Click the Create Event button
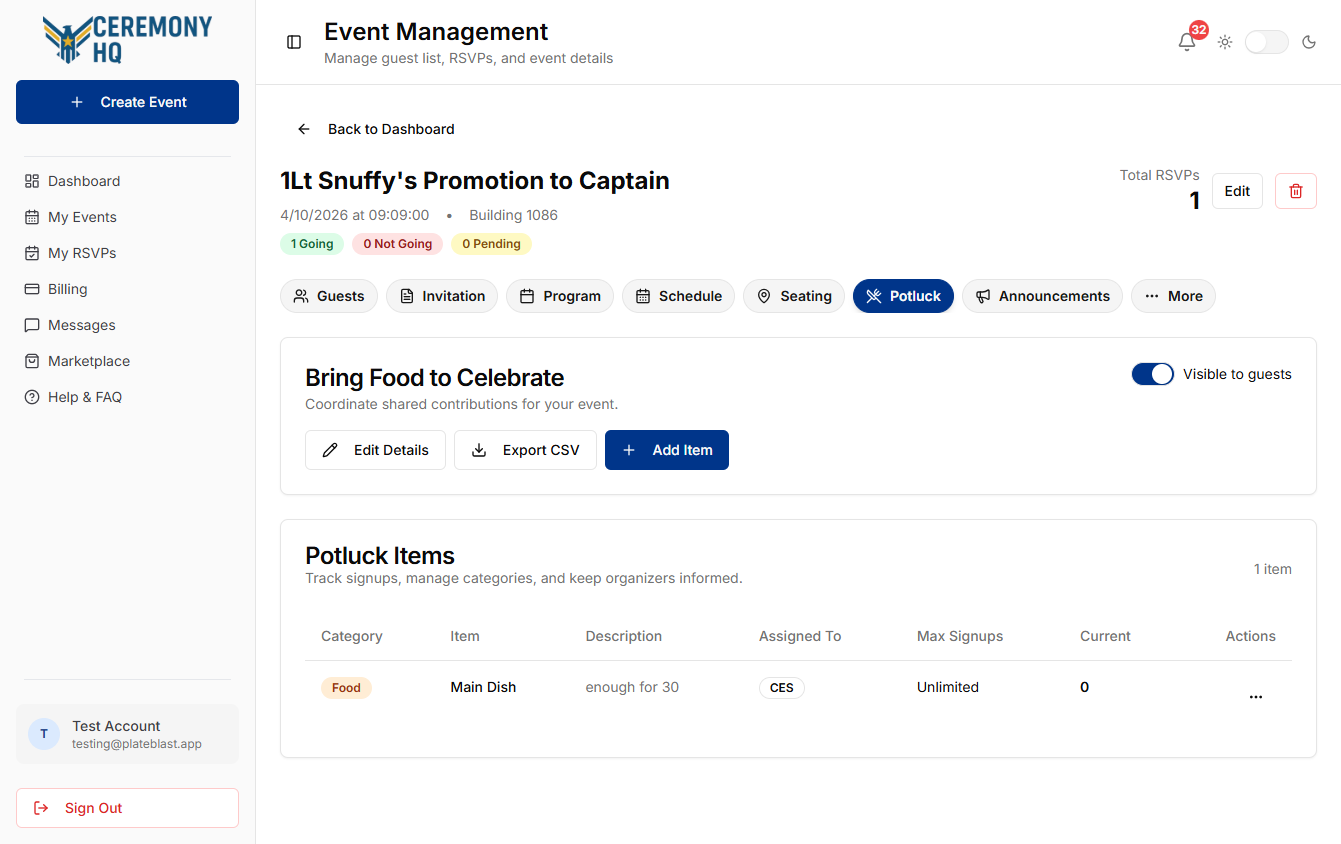Screen dimensions: 1341x844 [x=127, y=102]
